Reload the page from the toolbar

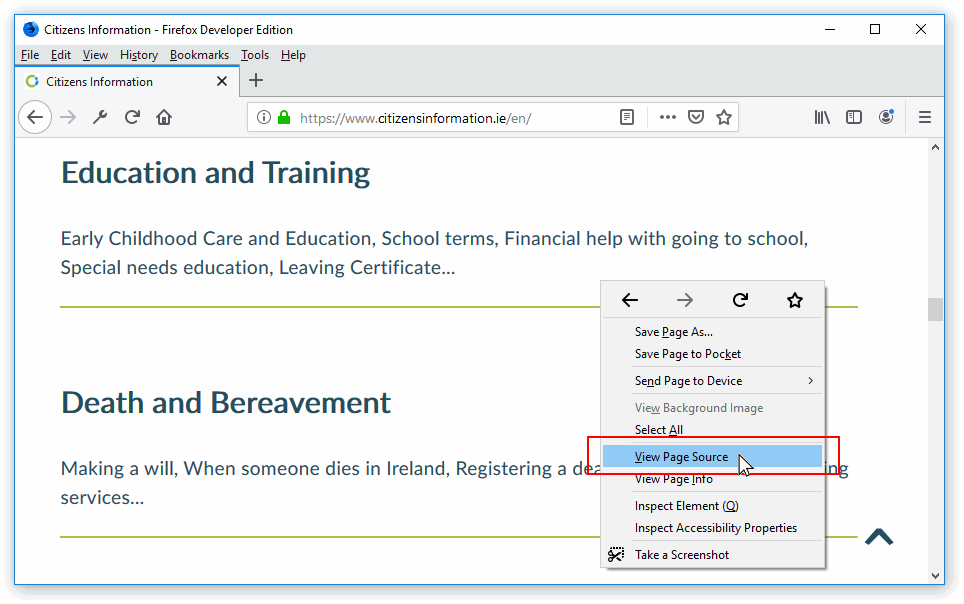click(x=132, y=117)
